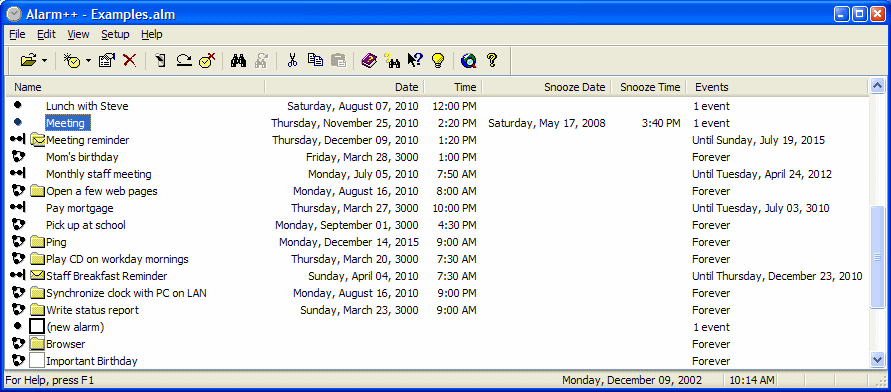Image resolution: width=891 pixels, height=392 pixels.
Task: Click the open folder toolbar icon
Action: coord(28,60)
